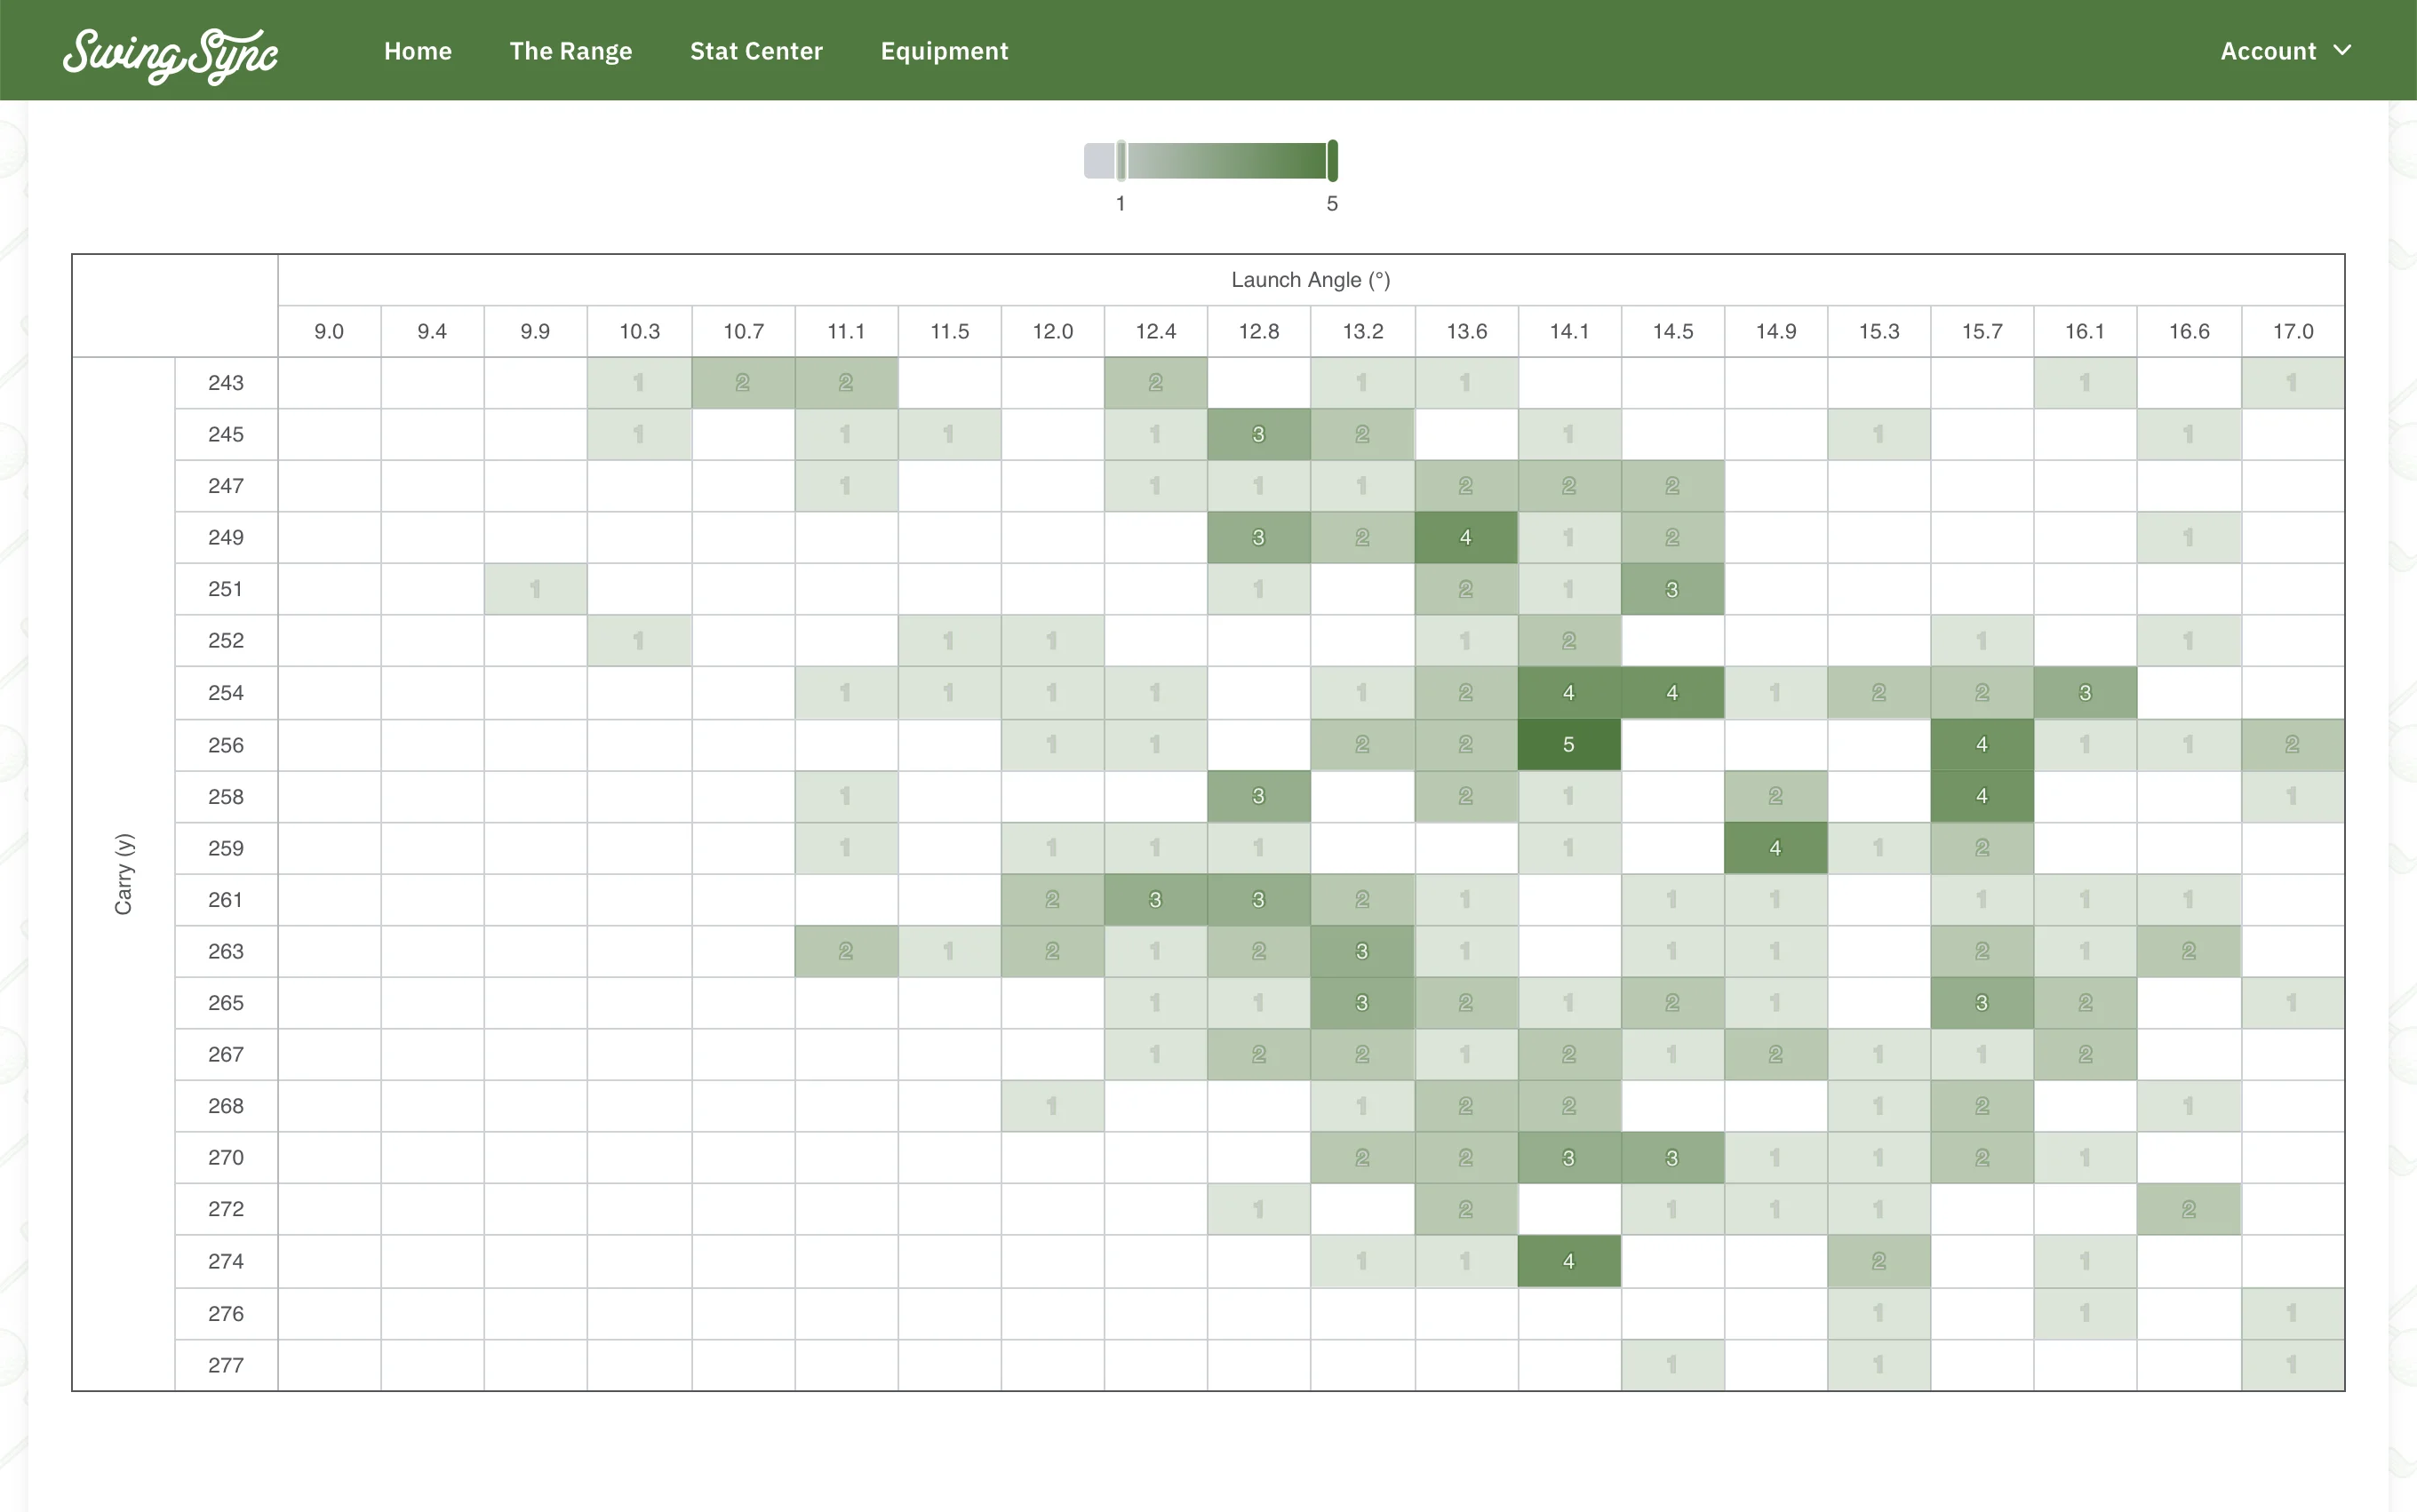Open the Stat Center menu item
The height and width of the screenshot is (1512, 2417).
click(x=756, y=51)
